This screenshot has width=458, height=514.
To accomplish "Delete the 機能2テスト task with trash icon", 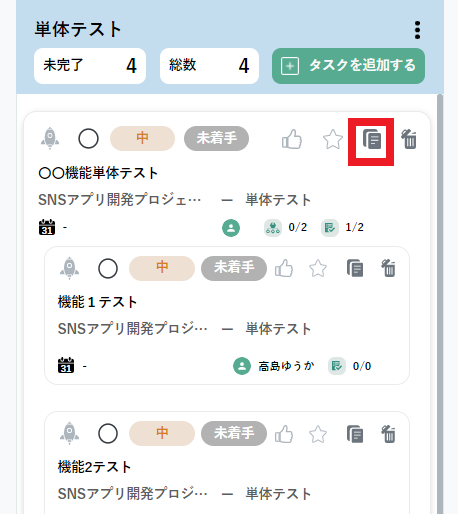I will point(388,434).
